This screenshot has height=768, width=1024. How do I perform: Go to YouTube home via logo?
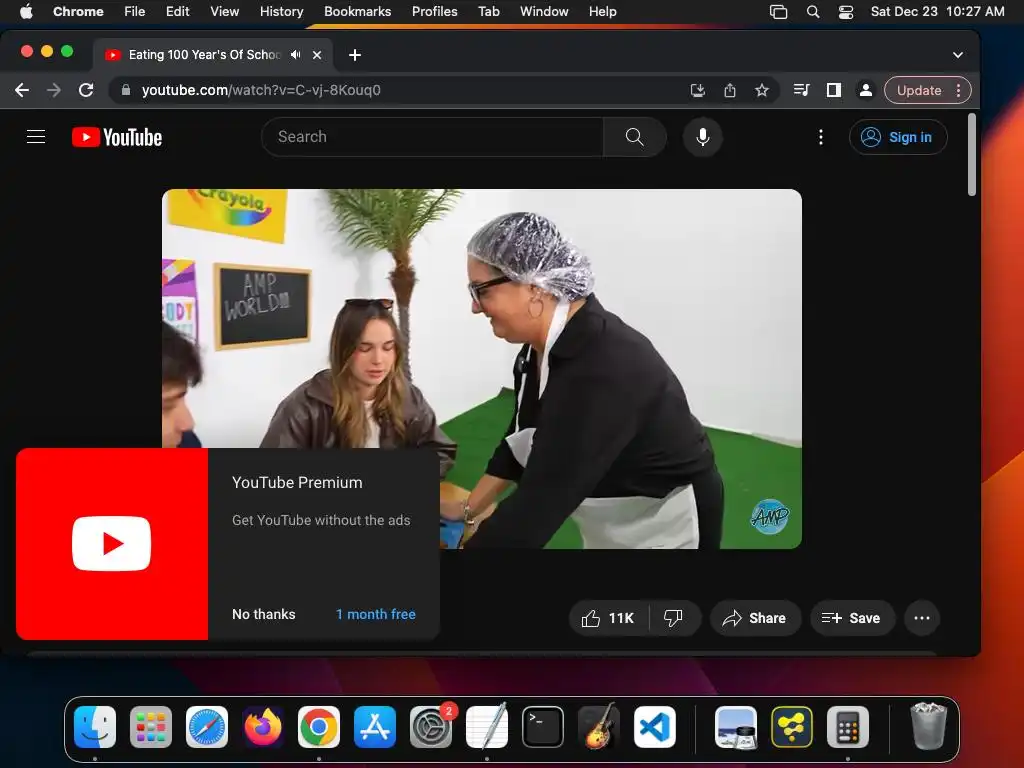tap(117, 137)
